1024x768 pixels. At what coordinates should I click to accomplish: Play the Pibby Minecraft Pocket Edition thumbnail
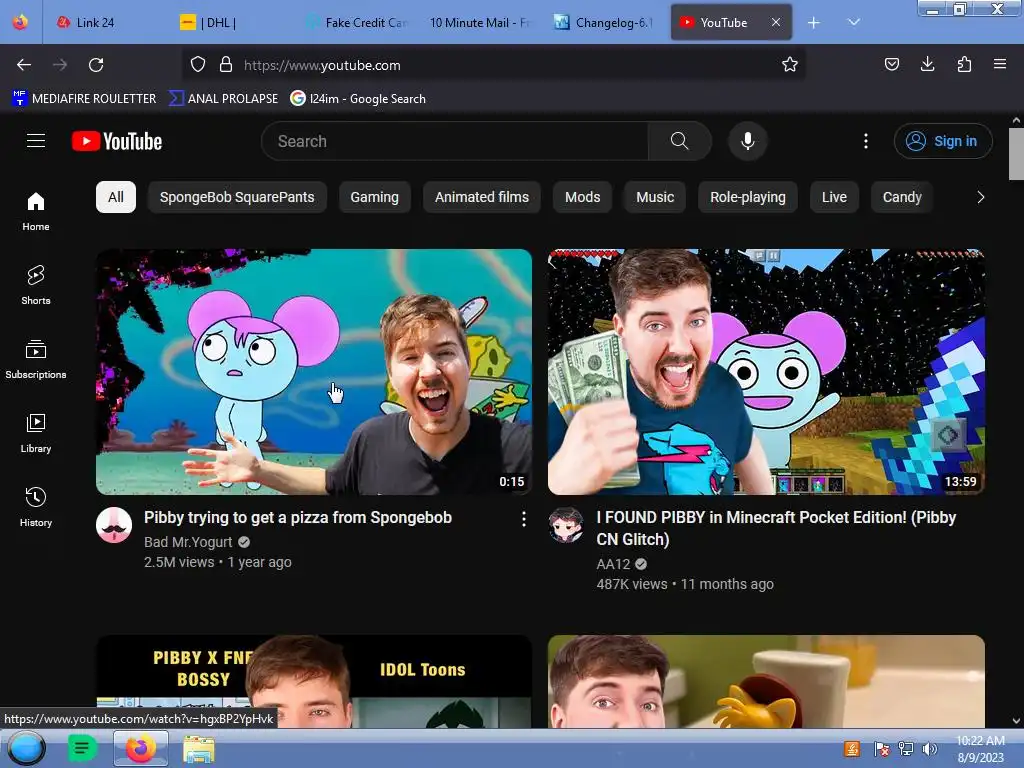click(x=766, y=372)
